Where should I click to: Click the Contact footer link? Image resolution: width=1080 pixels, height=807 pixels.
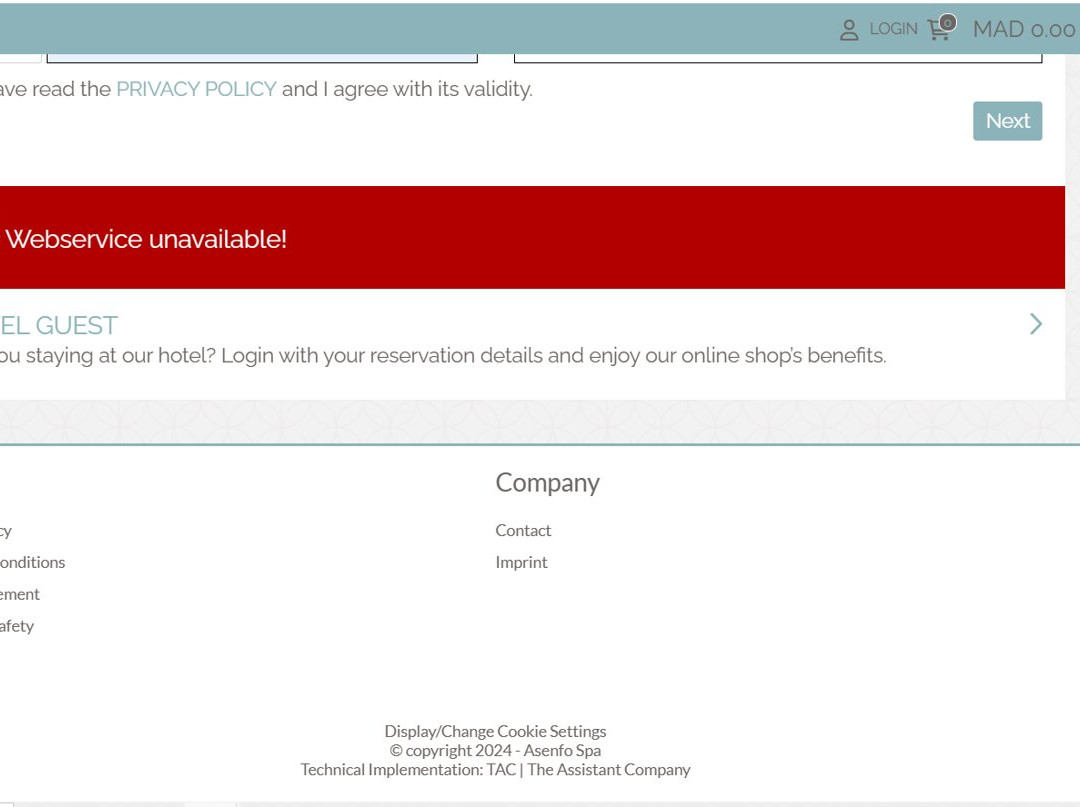pos(523,530)
